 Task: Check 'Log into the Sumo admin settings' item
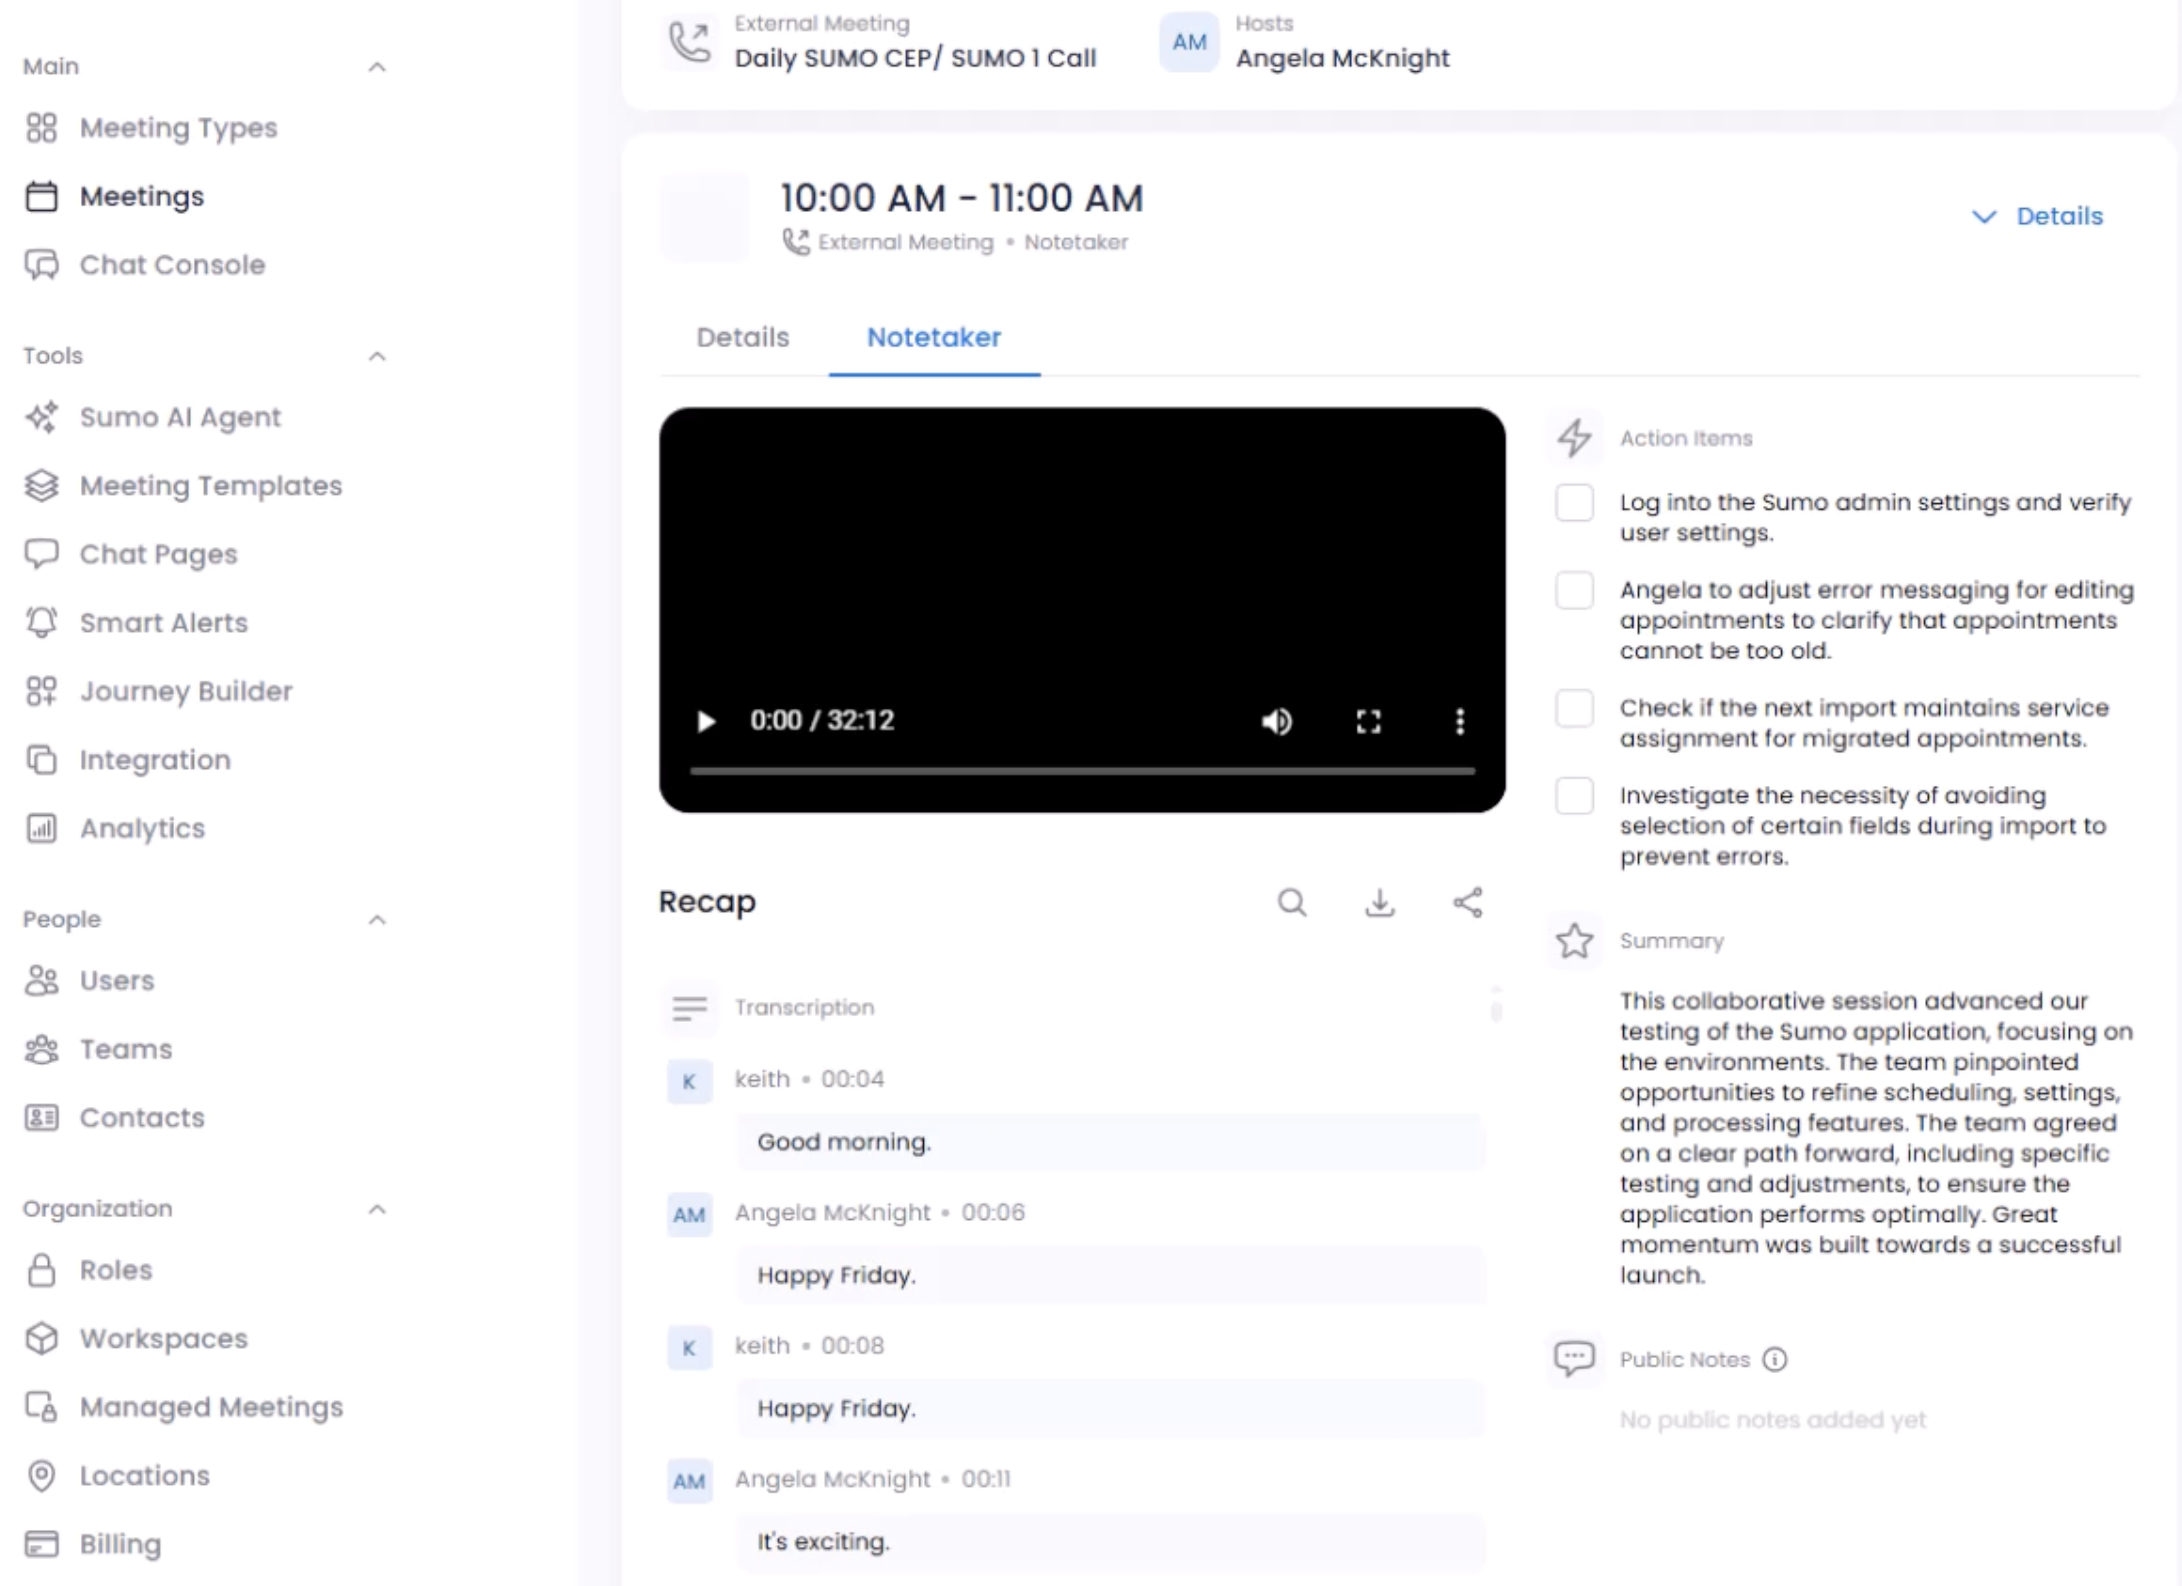pyautogui.click(x=1574, y=503)
